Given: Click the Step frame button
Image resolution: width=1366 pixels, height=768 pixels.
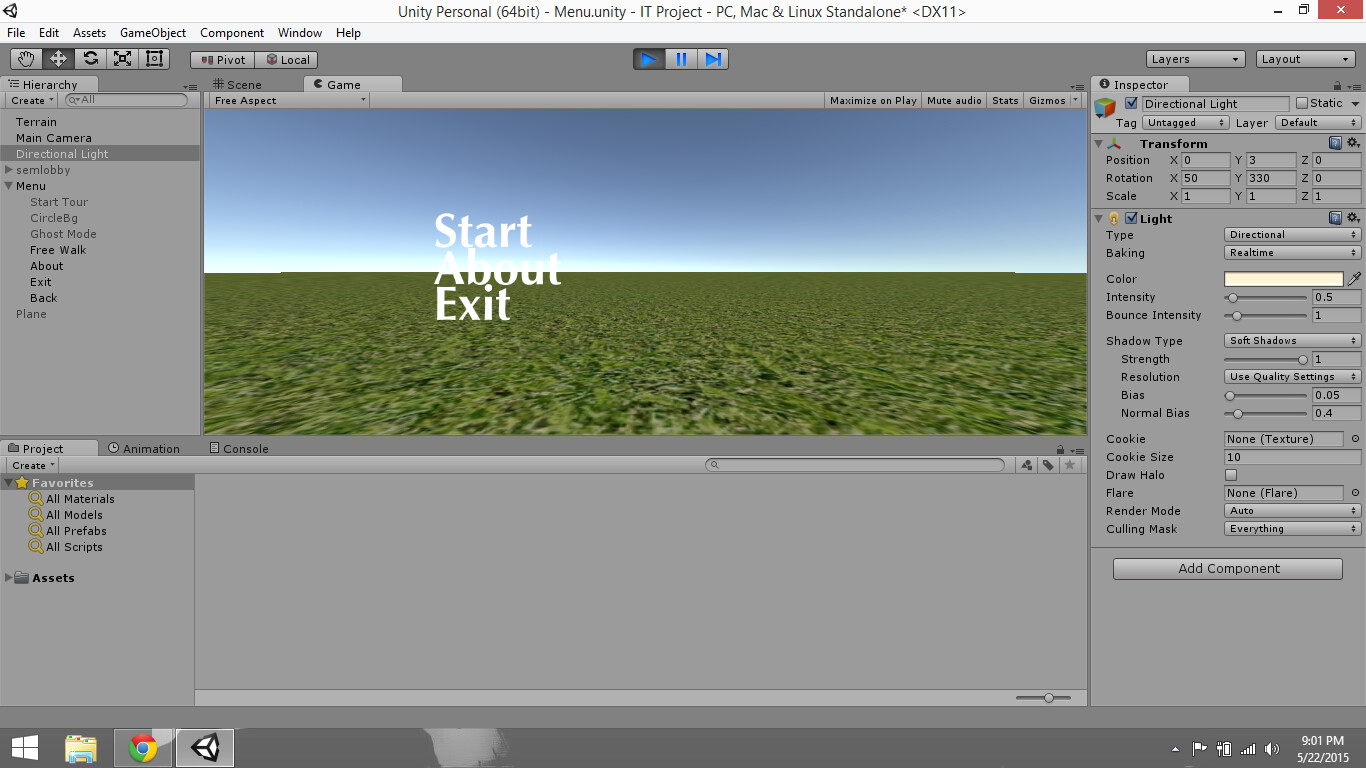Looking at the screenshot, I should (713, 59).
